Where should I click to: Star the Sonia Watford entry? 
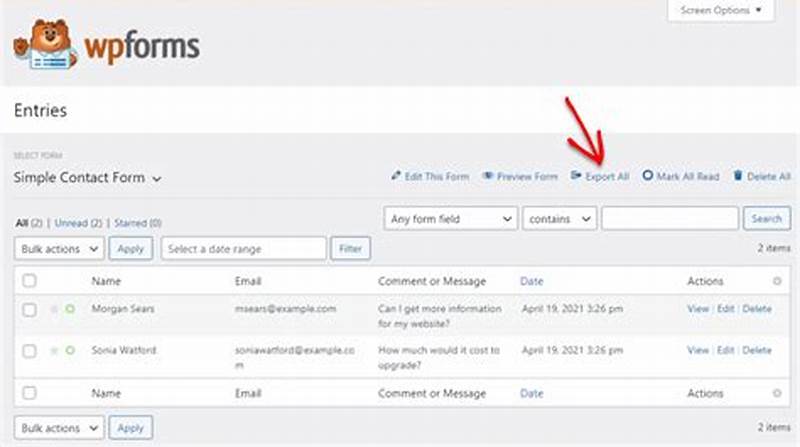54,350
